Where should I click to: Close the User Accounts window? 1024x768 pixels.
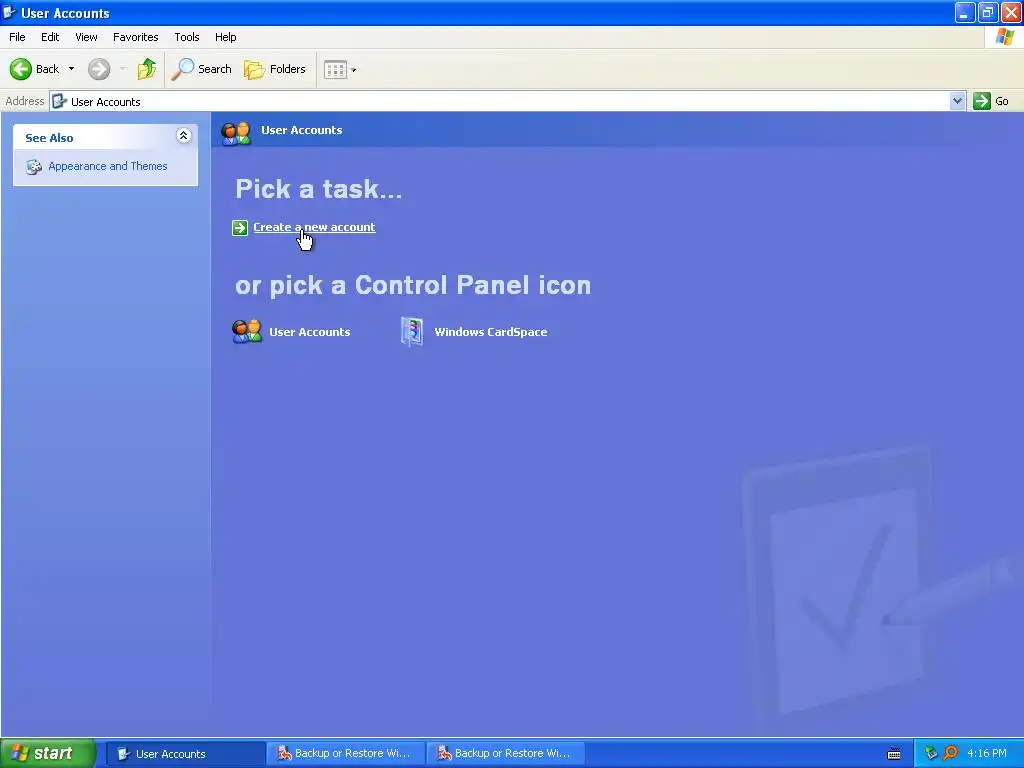[x=1011, y=12]
